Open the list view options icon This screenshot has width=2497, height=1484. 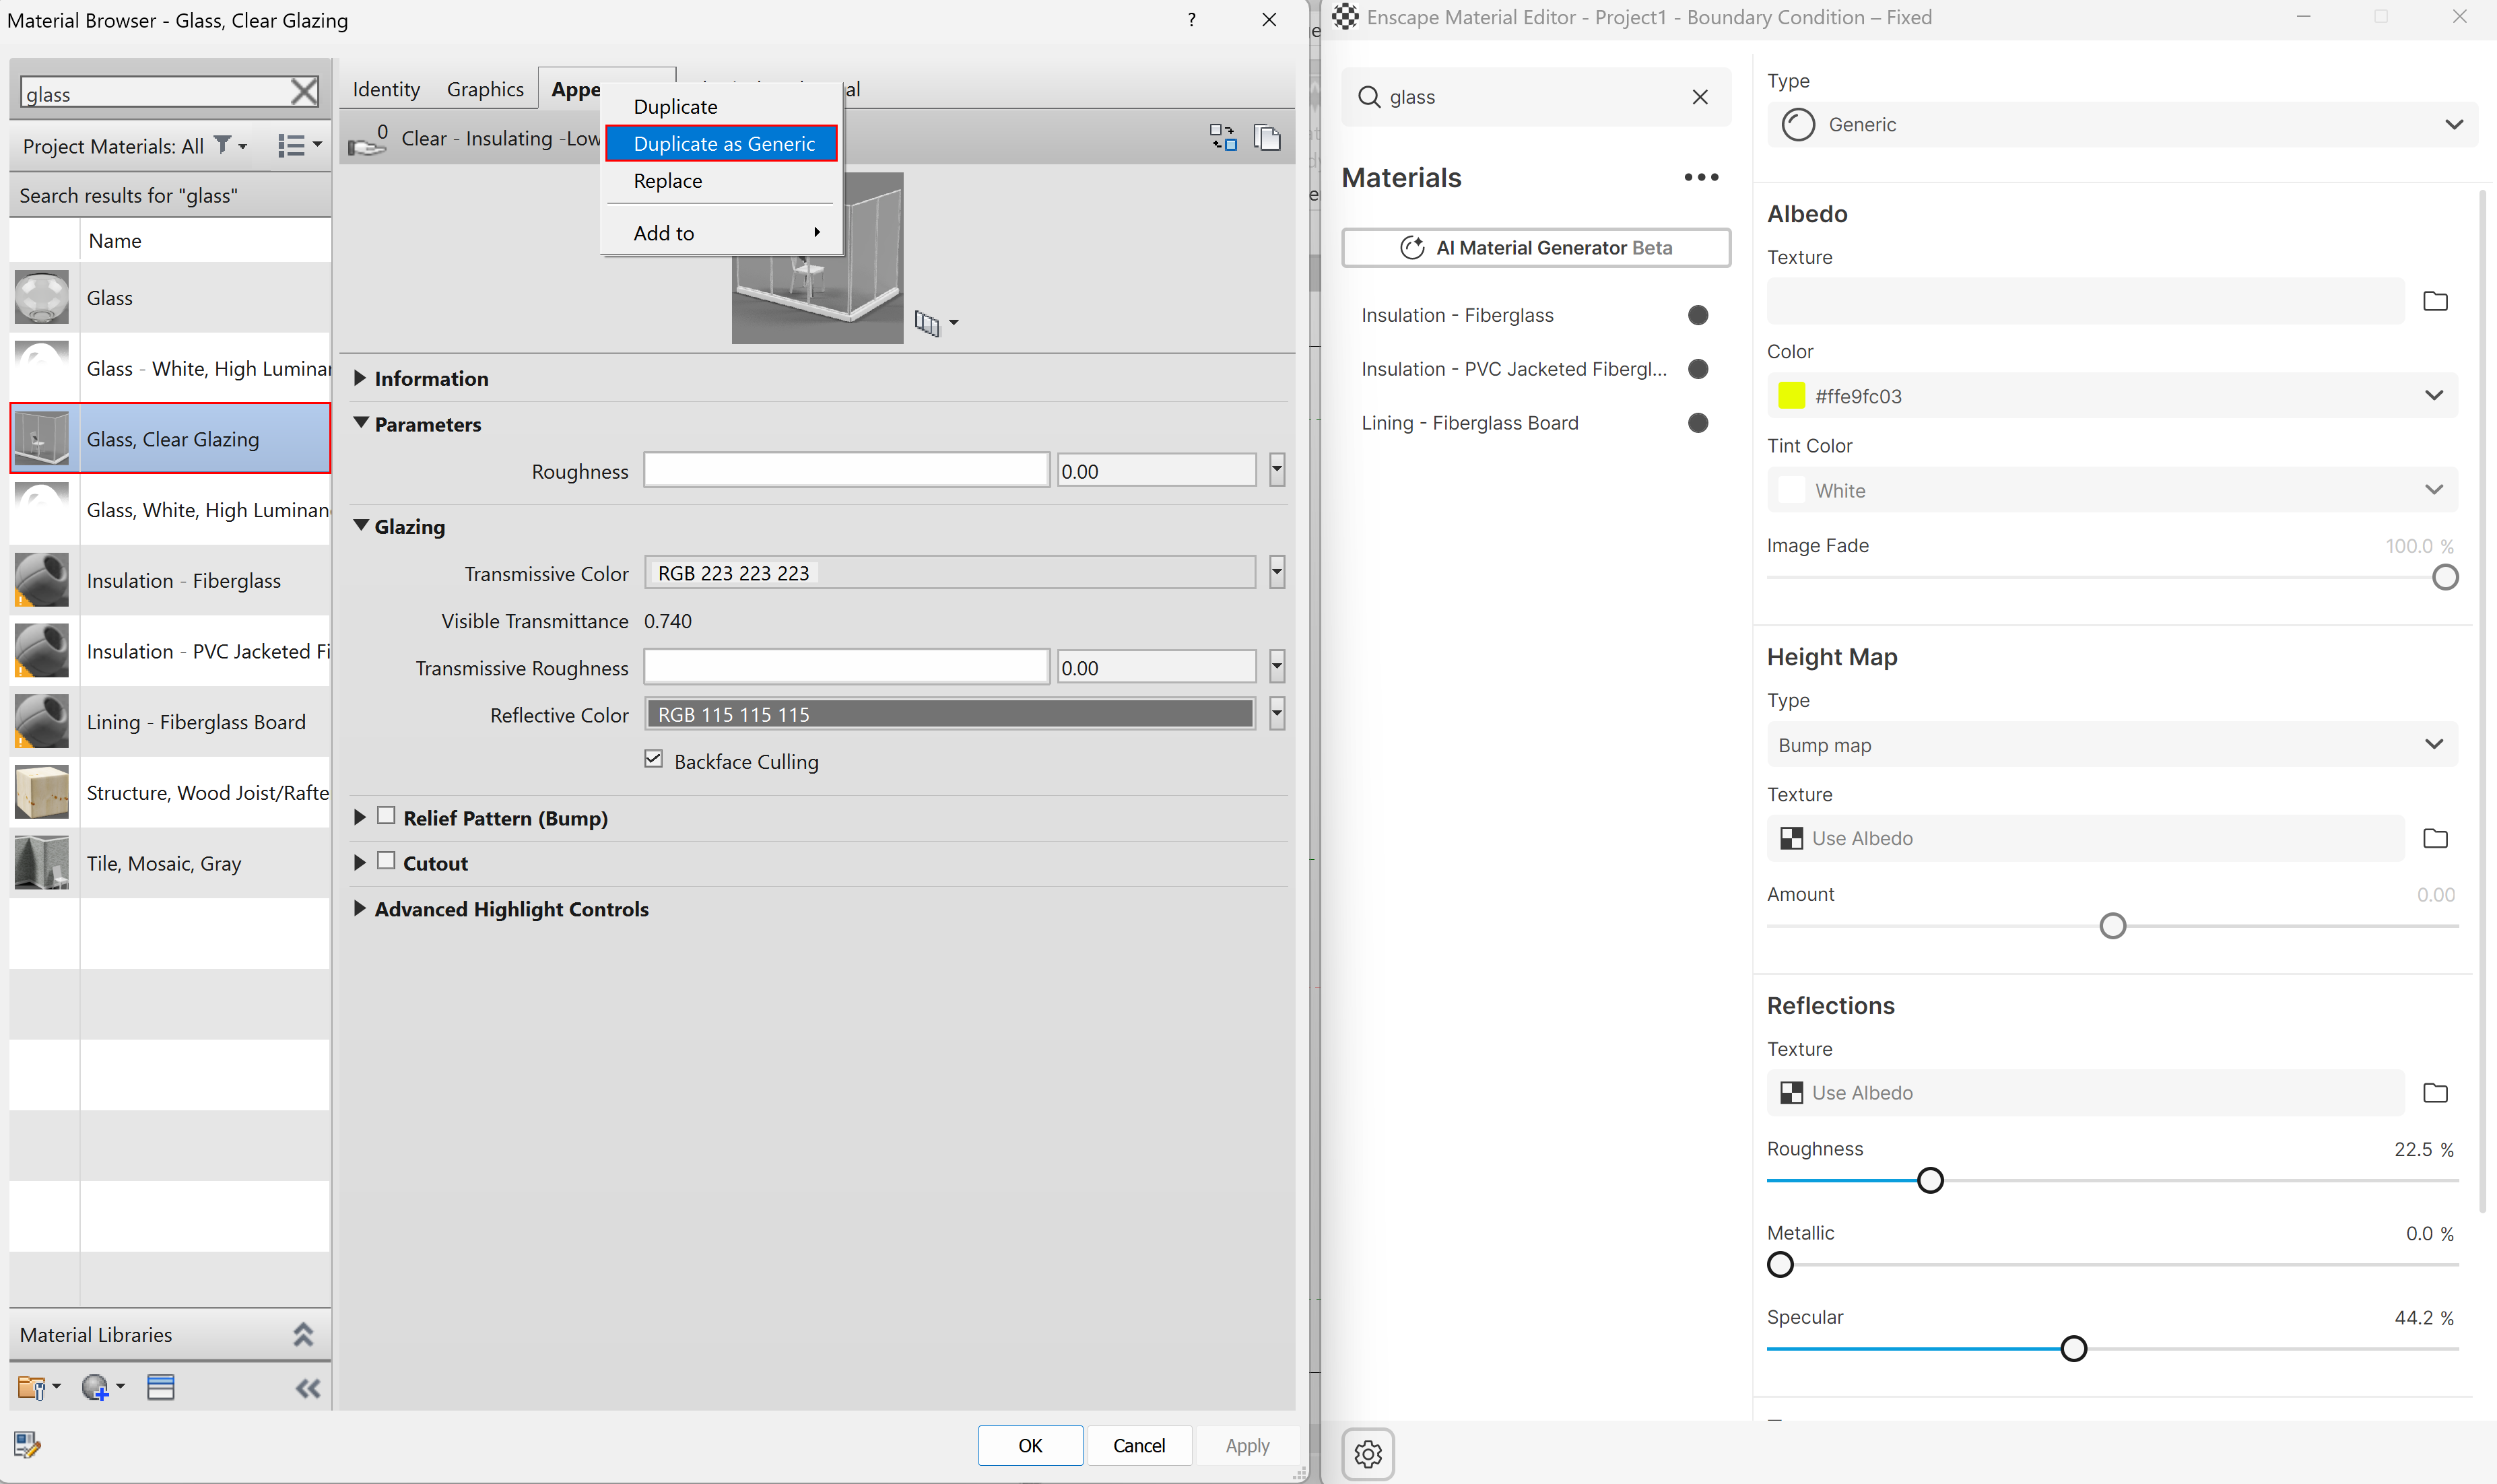pyautogui.click(x=298, y=146)
